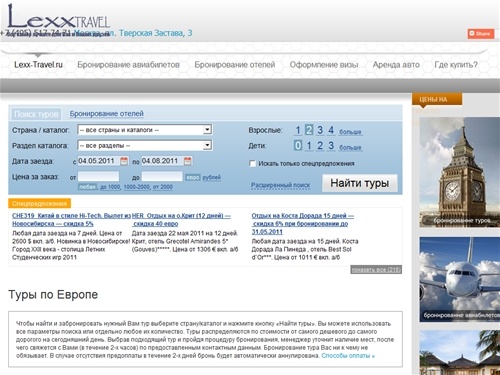The image size is (500, 375).
Task: Click the resort bungalow thumbnail
Action: pyautogui.click(x=460, y=353)
